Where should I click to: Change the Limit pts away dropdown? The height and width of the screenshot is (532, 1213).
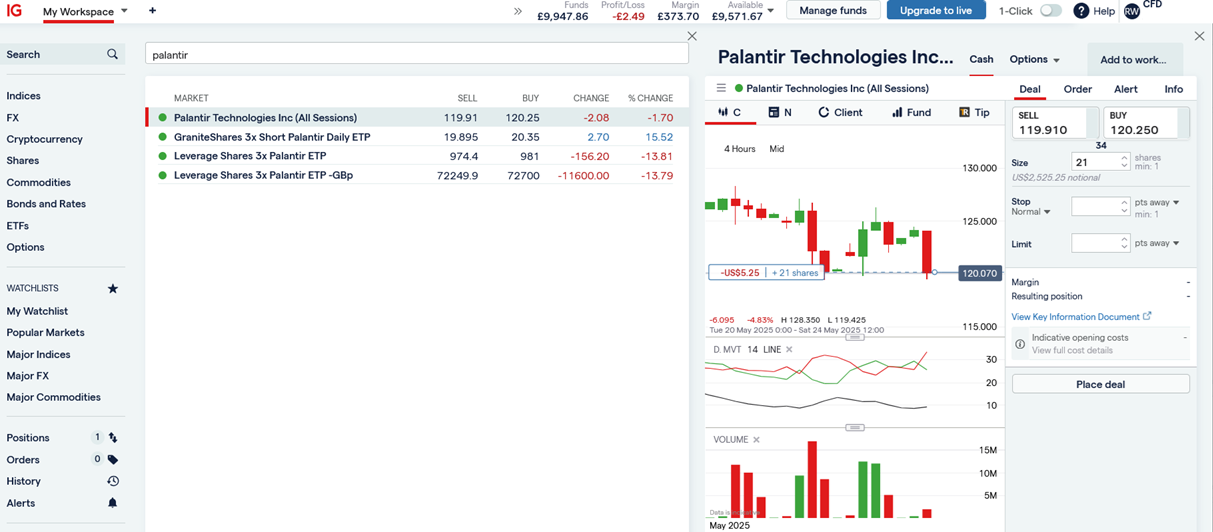coord(1157,243)
